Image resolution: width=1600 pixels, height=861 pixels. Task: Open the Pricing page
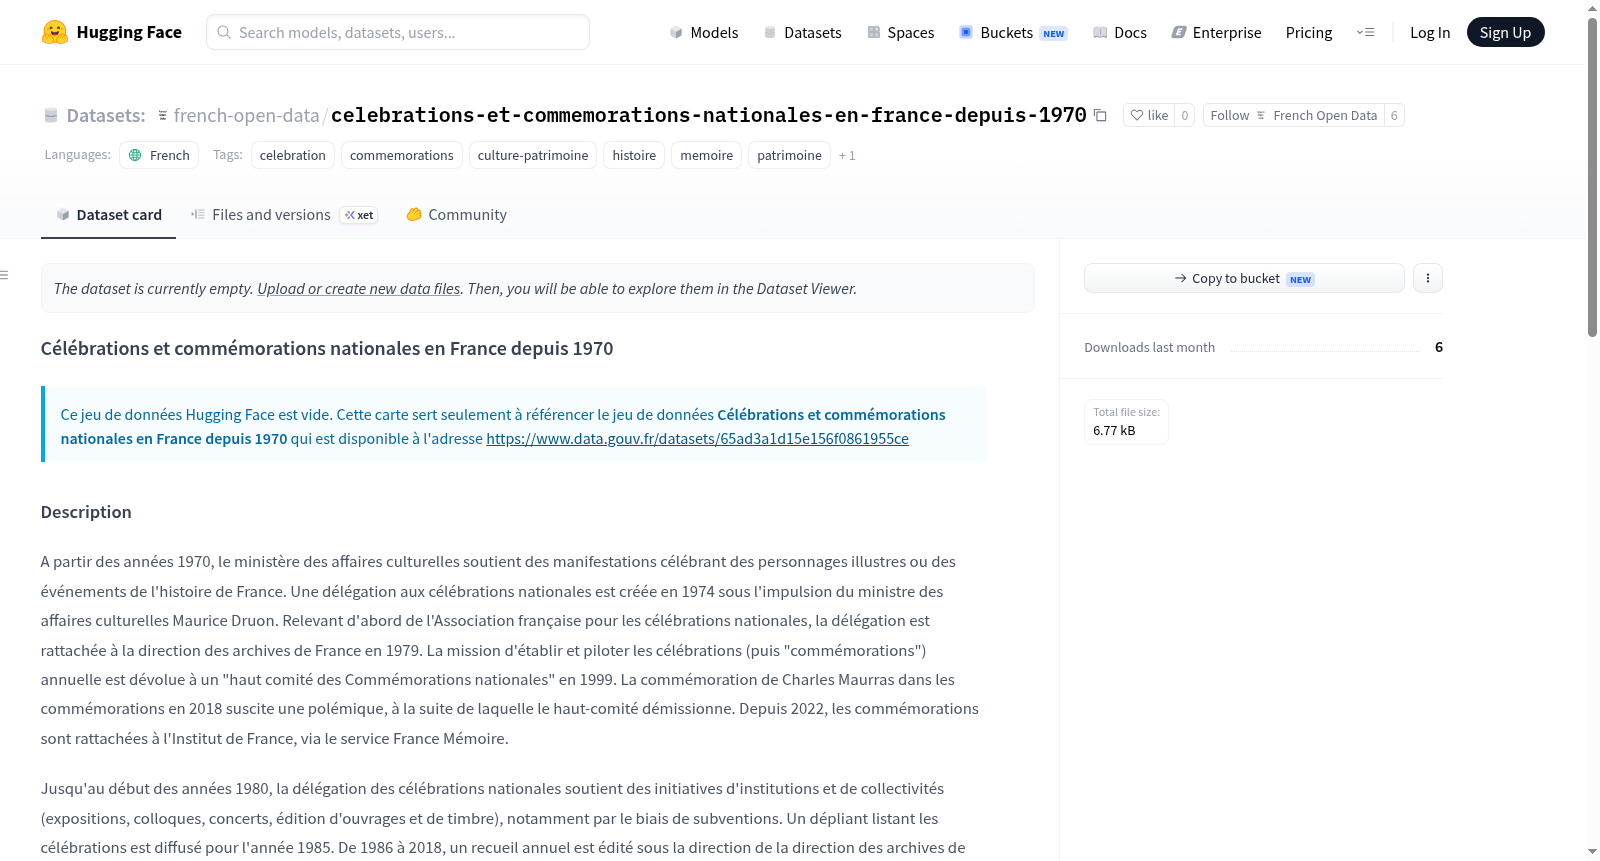pyautogui.click(x=1309, y=32)
